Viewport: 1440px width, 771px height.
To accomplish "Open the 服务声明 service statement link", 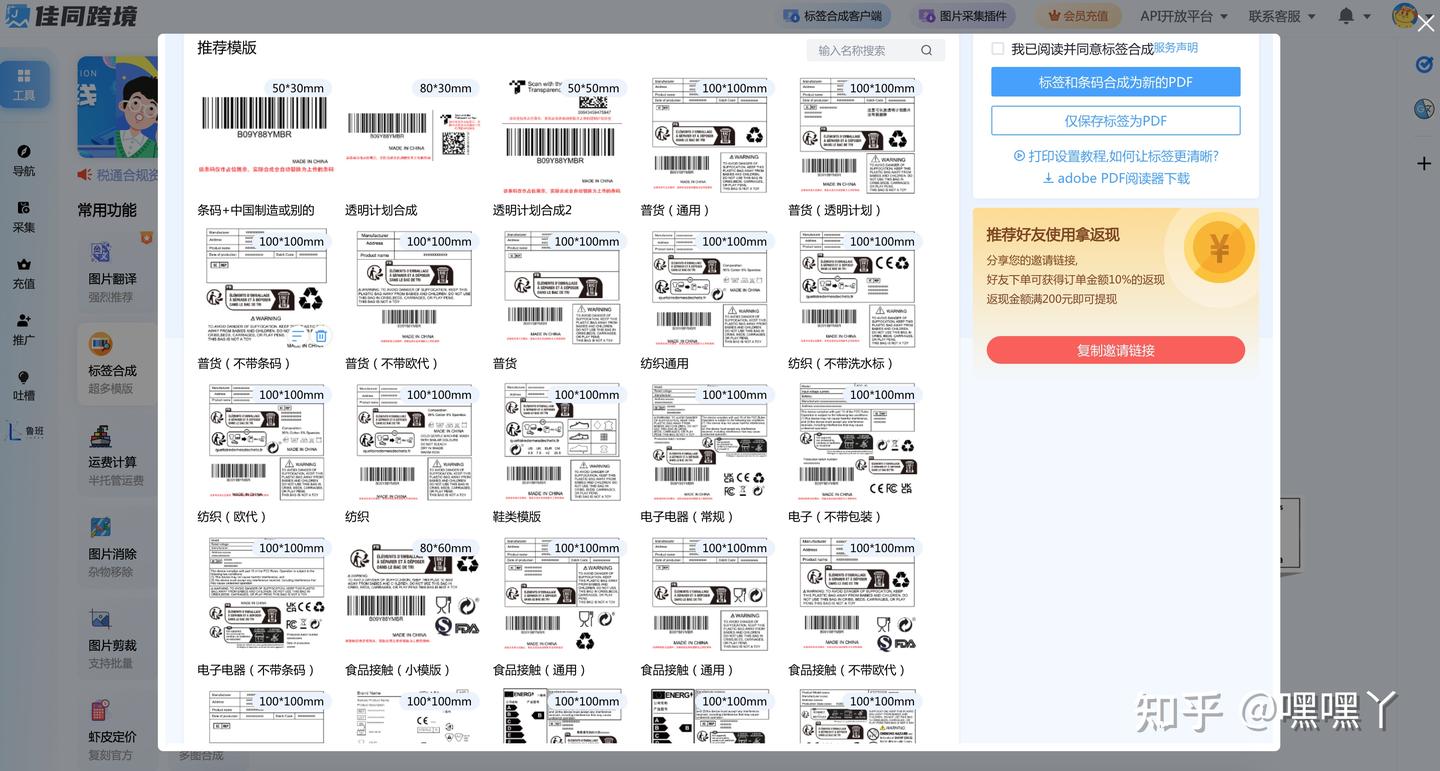I will click(1177, 47).
